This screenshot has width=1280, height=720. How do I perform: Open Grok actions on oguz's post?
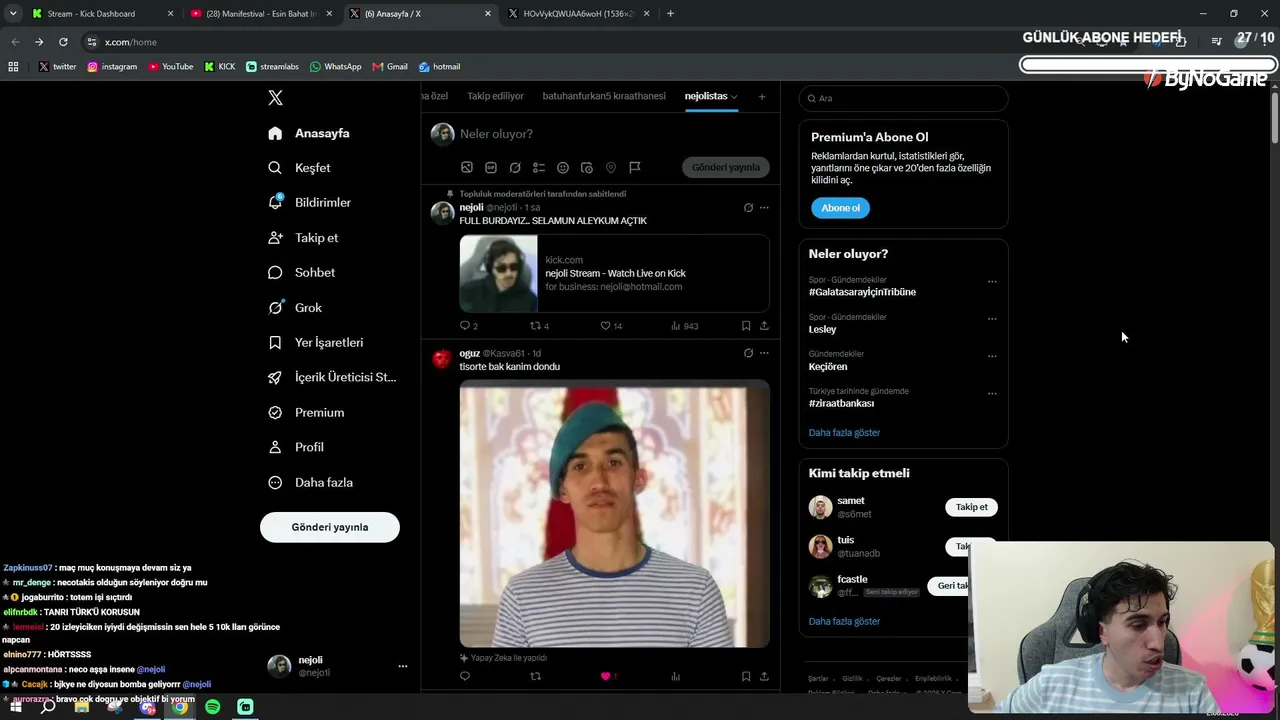coord(748,353)
